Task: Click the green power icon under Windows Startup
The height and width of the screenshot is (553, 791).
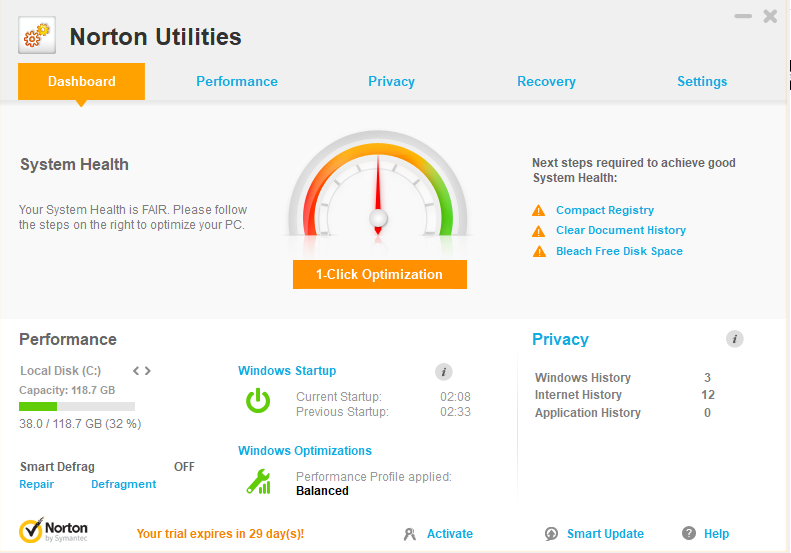Action: (258, 400)
